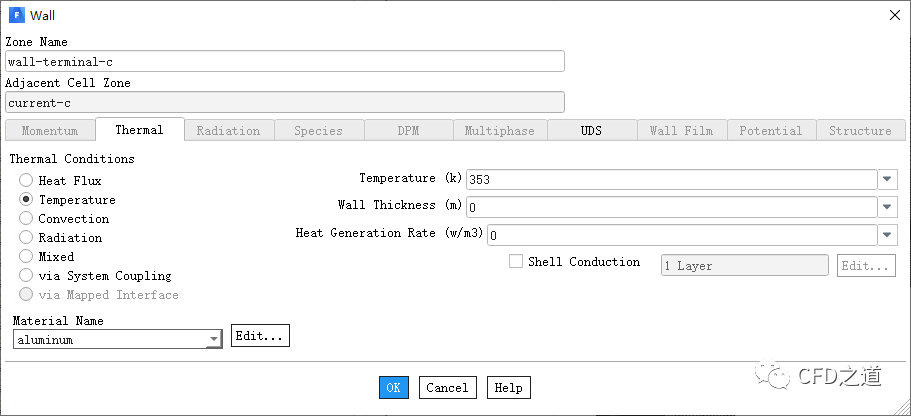911x416 pixels.
Task: Click the Fluent app icon in title bar
Action: click(x=15, y=15)
